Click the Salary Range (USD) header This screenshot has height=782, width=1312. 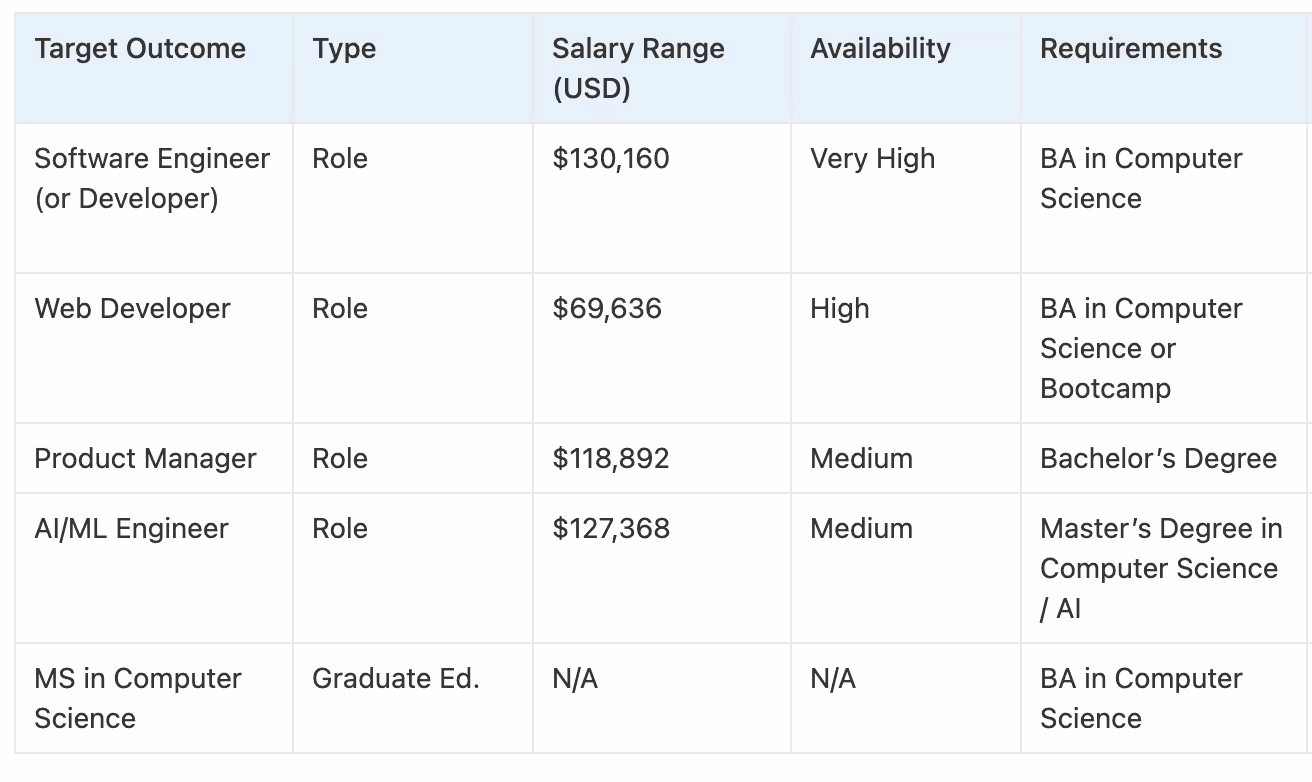click(662, 69)
